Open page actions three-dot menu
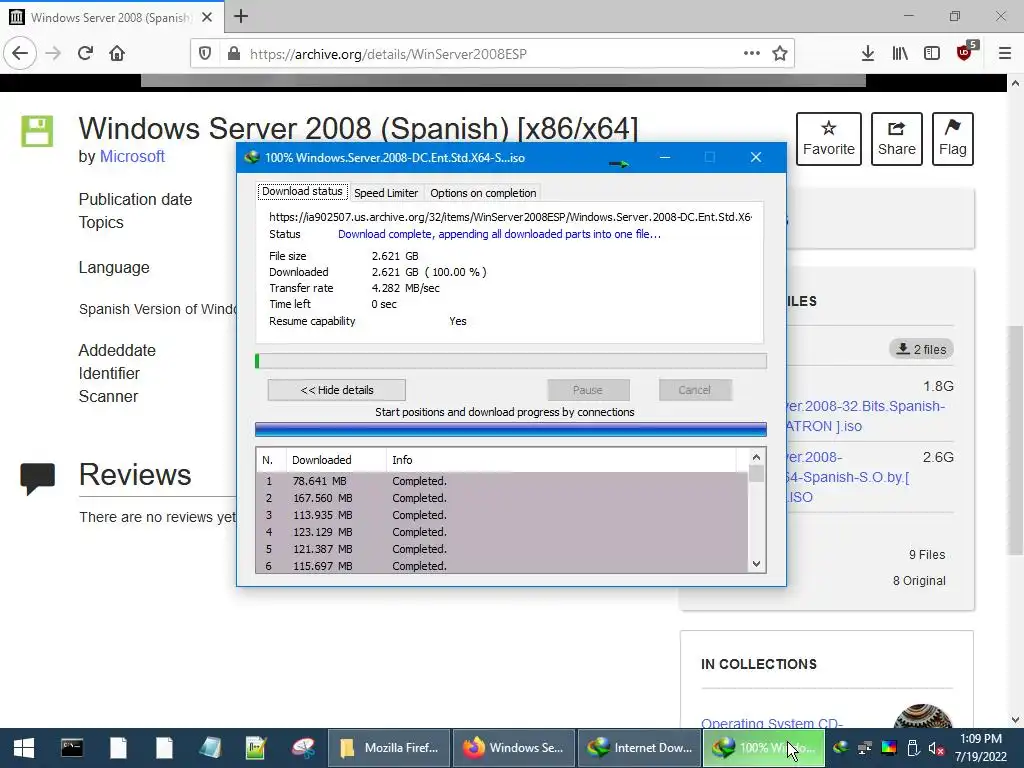The image size is (1024, 768). (x=752, y=54)
